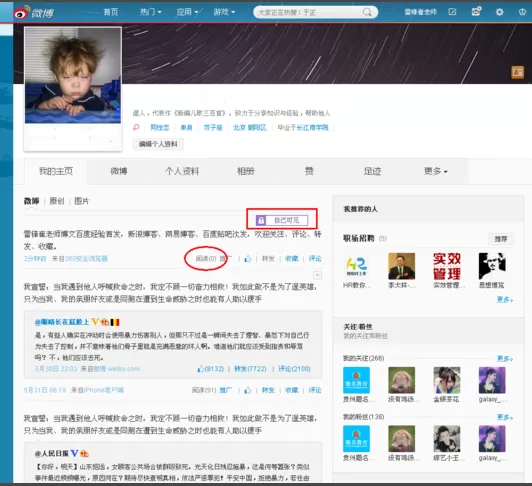
Task: Click the 编辑个人资料 button
Action: click(158, 144)
